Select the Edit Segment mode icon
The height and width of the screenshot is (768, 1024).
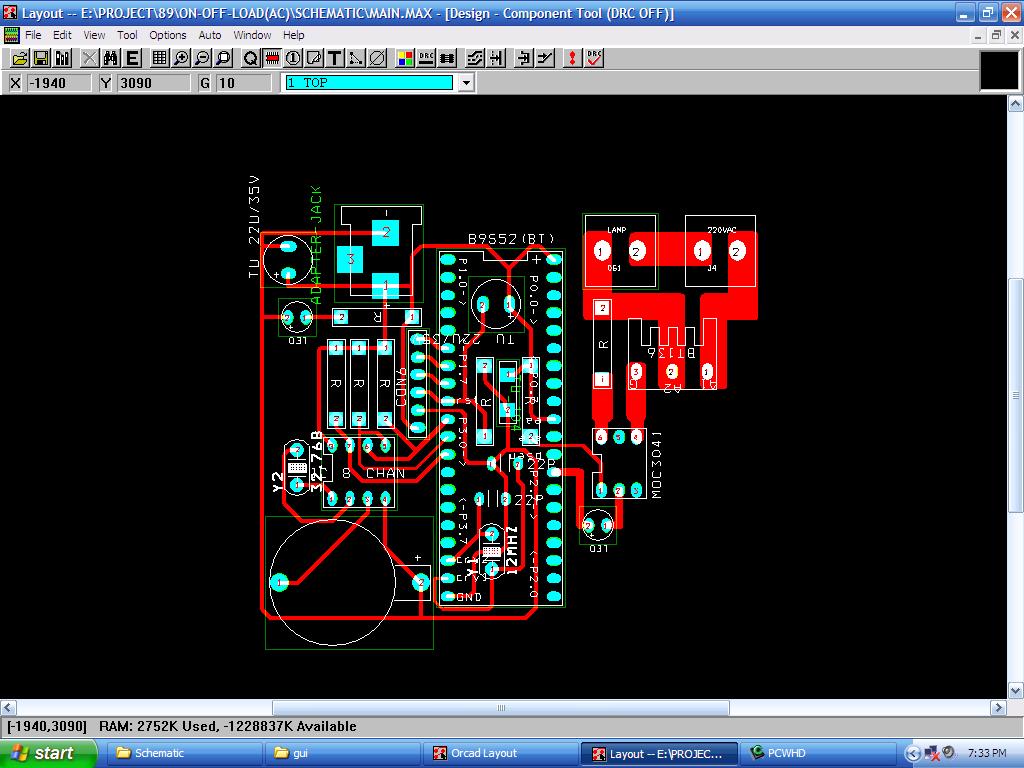[x=524, y=59]
